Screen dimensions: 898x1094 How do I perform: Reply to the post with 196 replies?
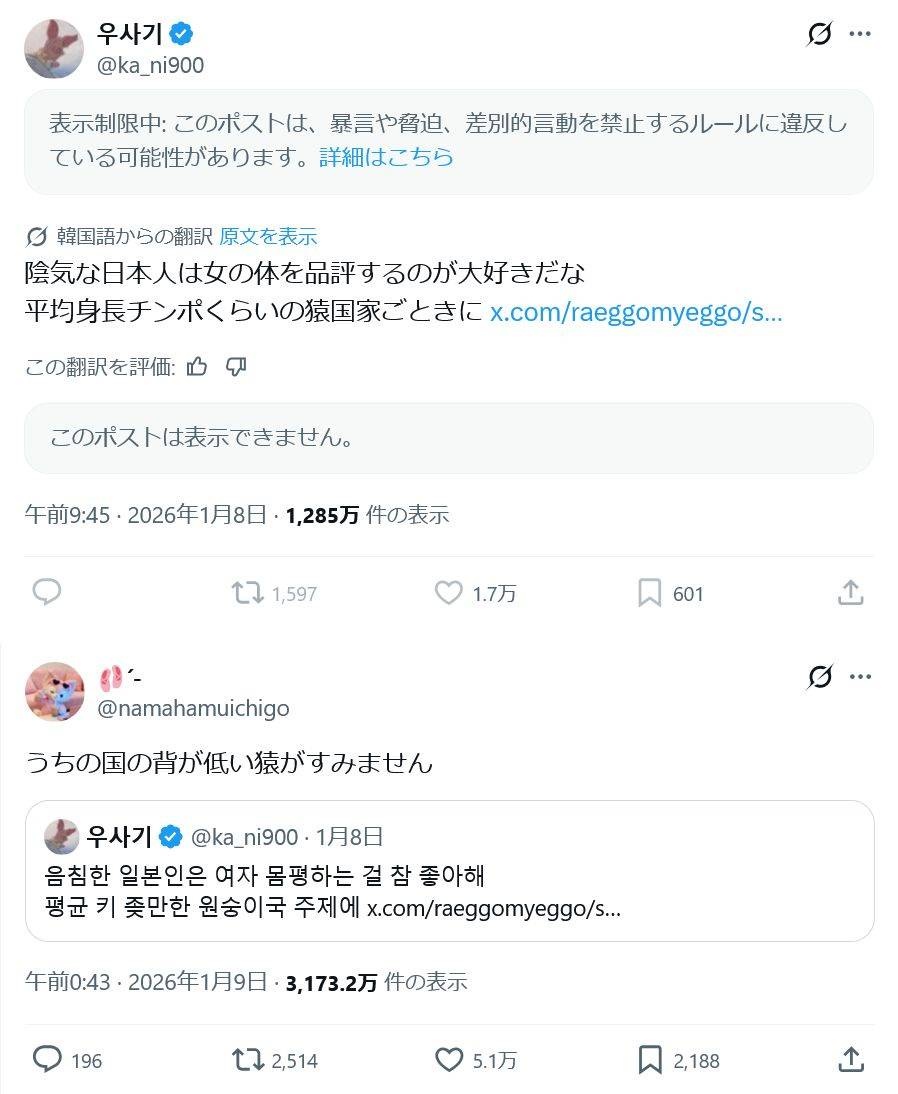[x=47, y=1059]
